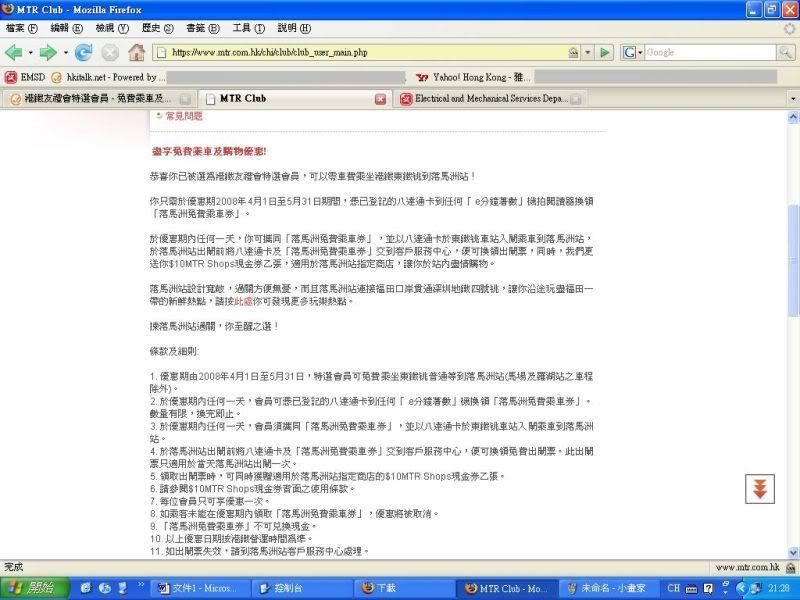Screen dimensions: 800x600
Task: Open the 歷史 (History) menu
Action: click(x=157, y=29)
